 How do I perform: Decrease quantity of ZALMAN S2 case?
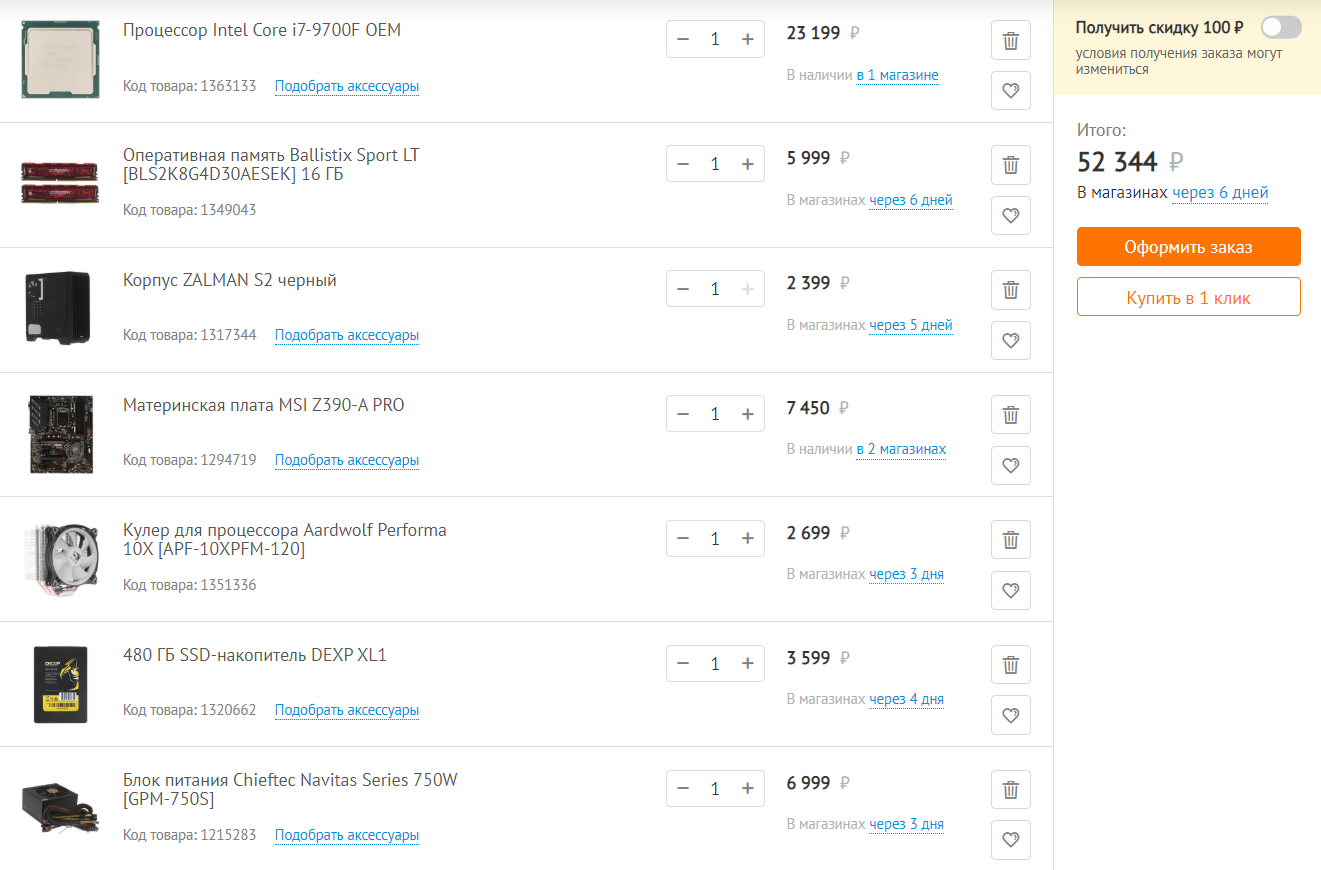click(x=683, y=289)
